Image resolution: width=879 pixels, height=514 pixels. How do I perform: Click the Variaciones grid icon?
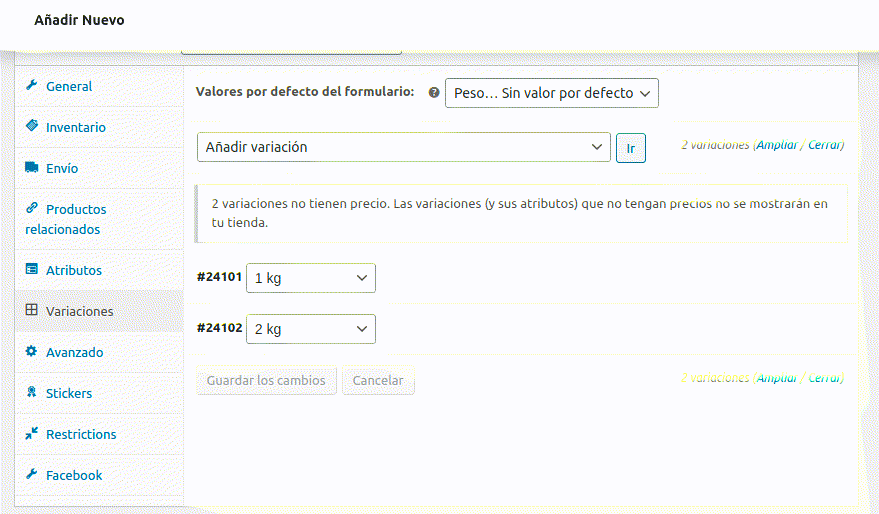point(32,311)
